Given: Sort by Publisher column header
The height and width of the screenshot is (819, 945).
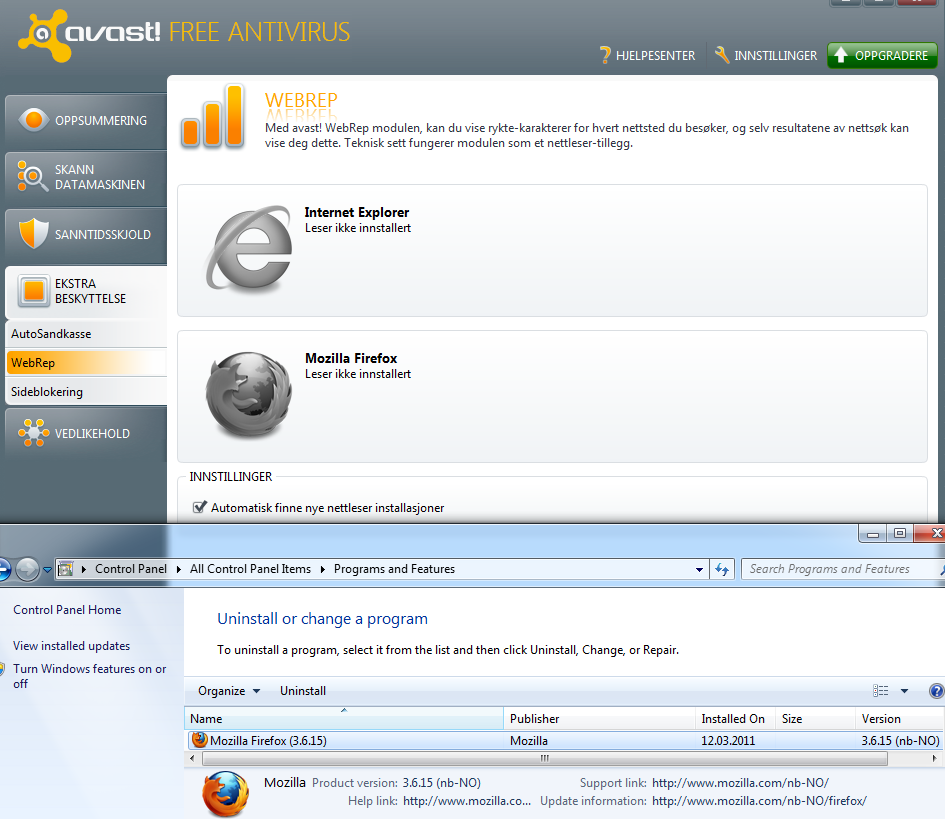Looking at the screenshot, I should coord(599,718).
